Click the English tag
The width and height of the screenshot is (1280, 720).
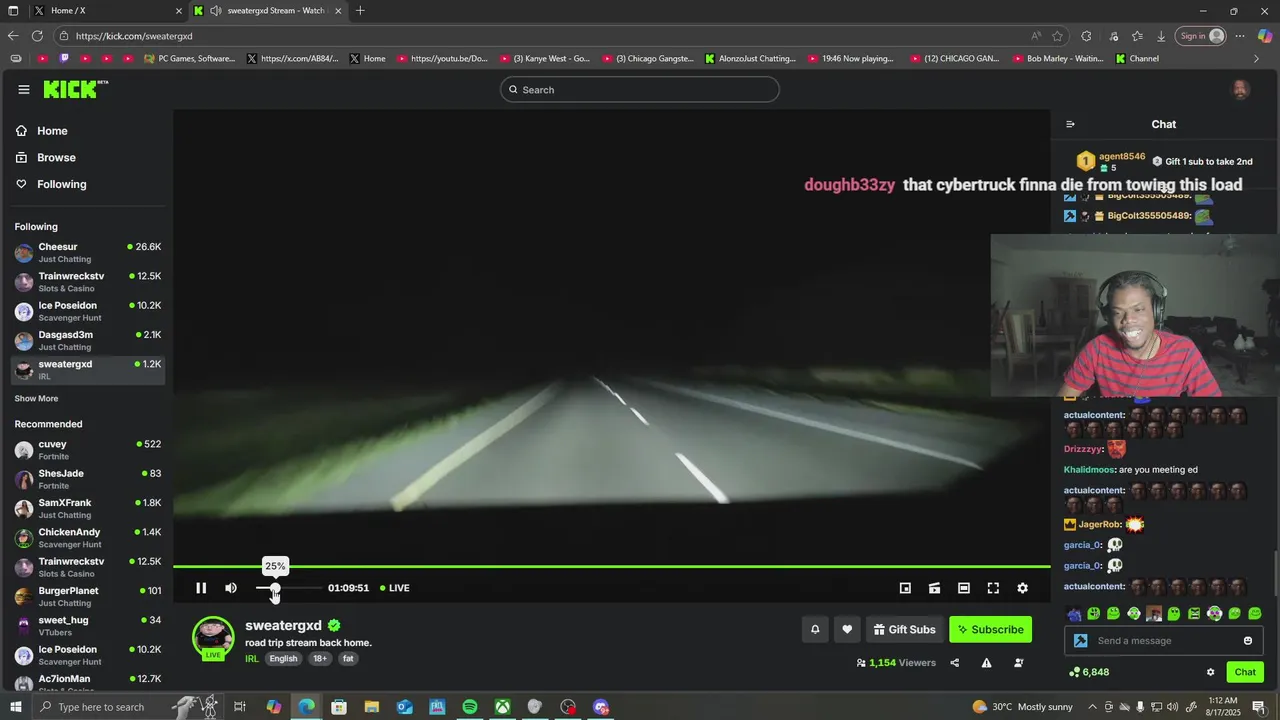tap(284, 659)
